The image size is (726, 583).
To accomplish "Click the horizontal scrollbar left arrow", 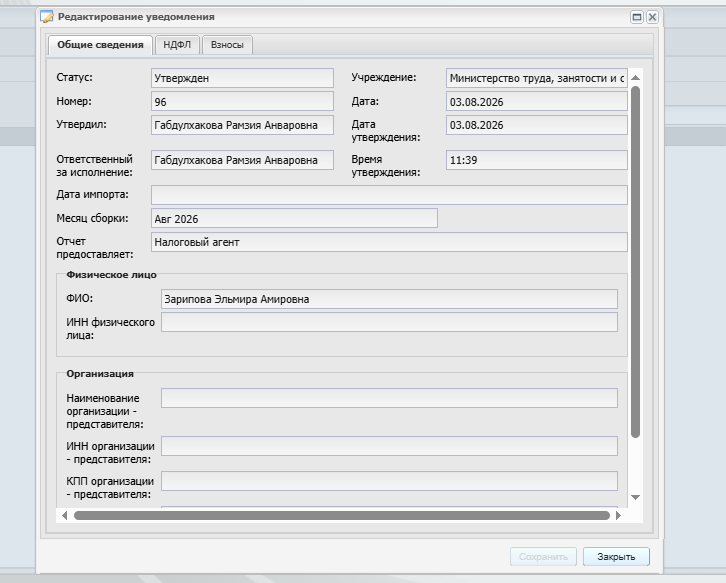I will click(x=64, y=515).
